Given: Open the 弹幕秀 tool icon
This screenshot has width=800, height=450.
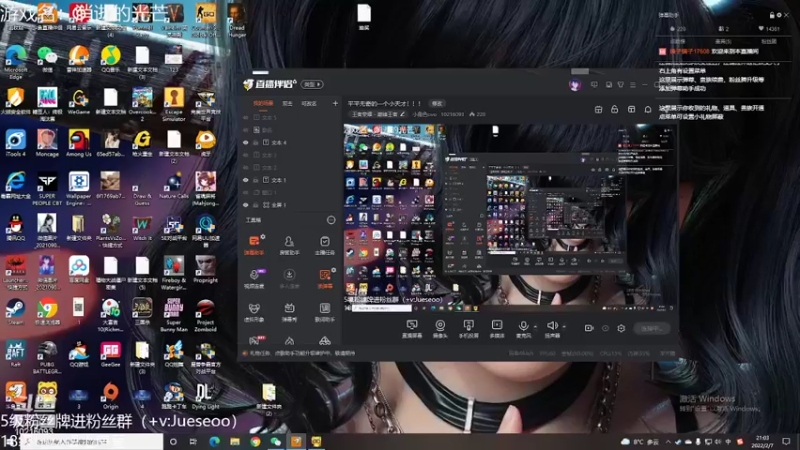Looking at the screenshot, I should (289, 312).
